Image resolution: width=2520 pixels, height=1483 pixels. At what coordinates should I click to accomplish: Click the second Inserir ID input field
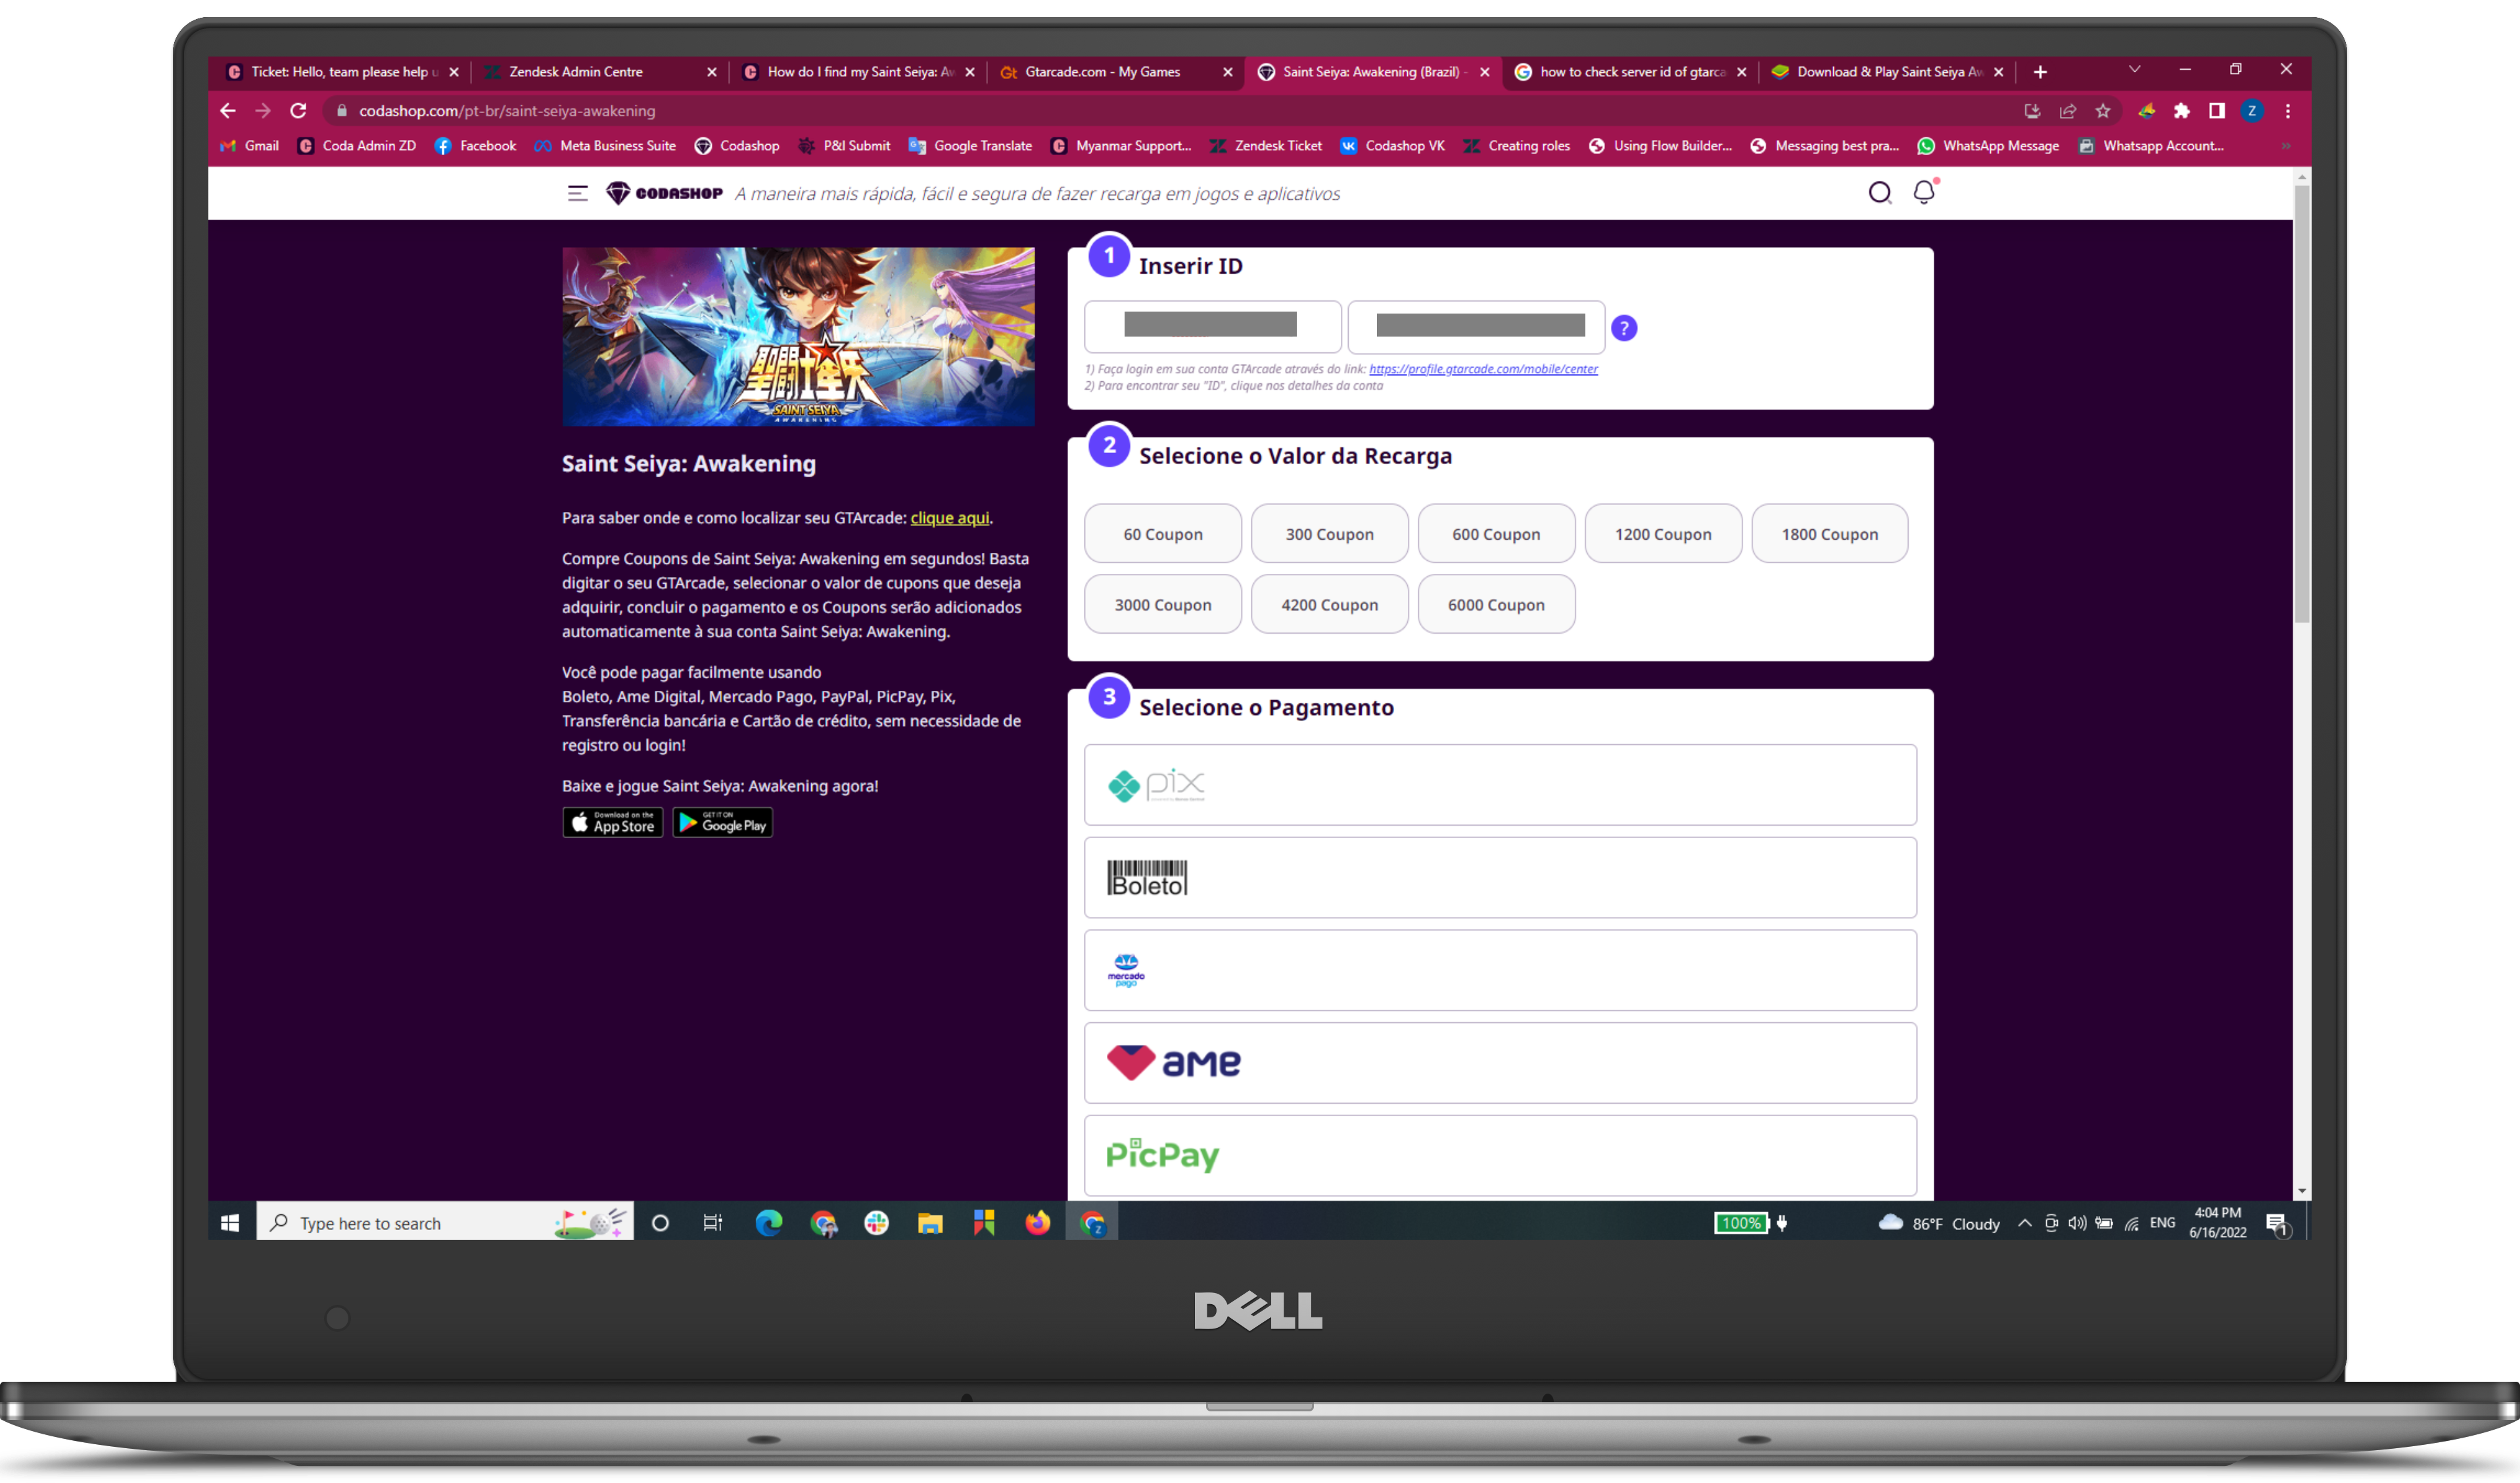point(1476,327)
